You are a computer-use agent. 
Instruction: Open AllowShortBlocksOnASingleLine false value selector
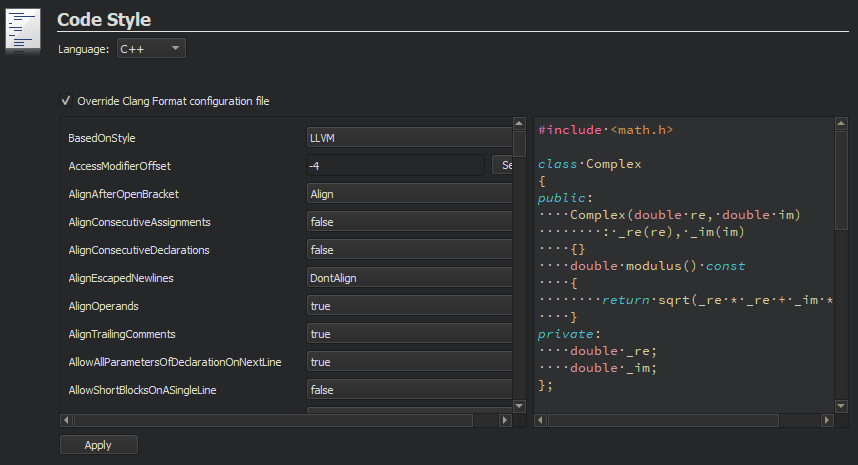click(x=409, y=390)
